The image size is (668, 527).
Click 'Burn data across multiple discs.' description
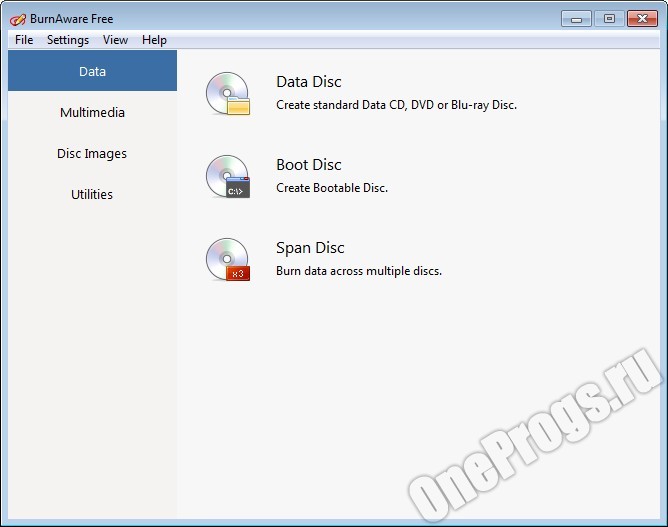pos(359,271)
